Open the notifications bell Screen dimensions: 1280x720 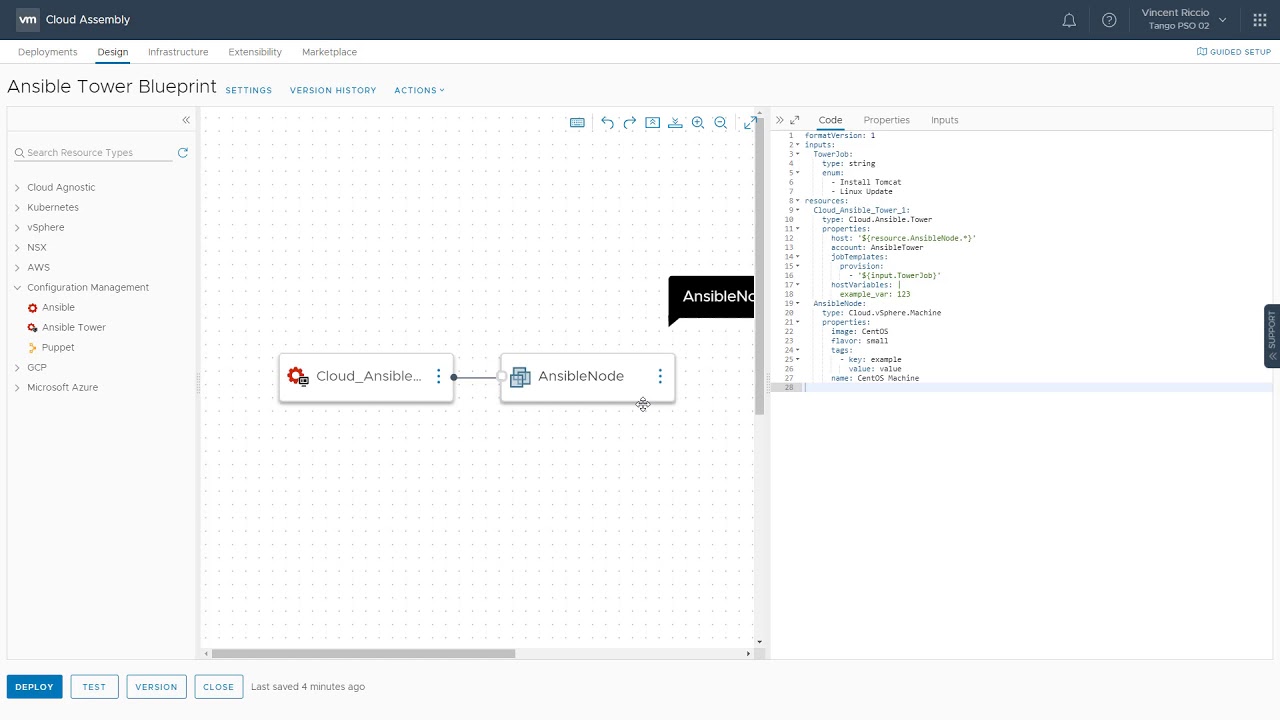(x=1069, y=20)
